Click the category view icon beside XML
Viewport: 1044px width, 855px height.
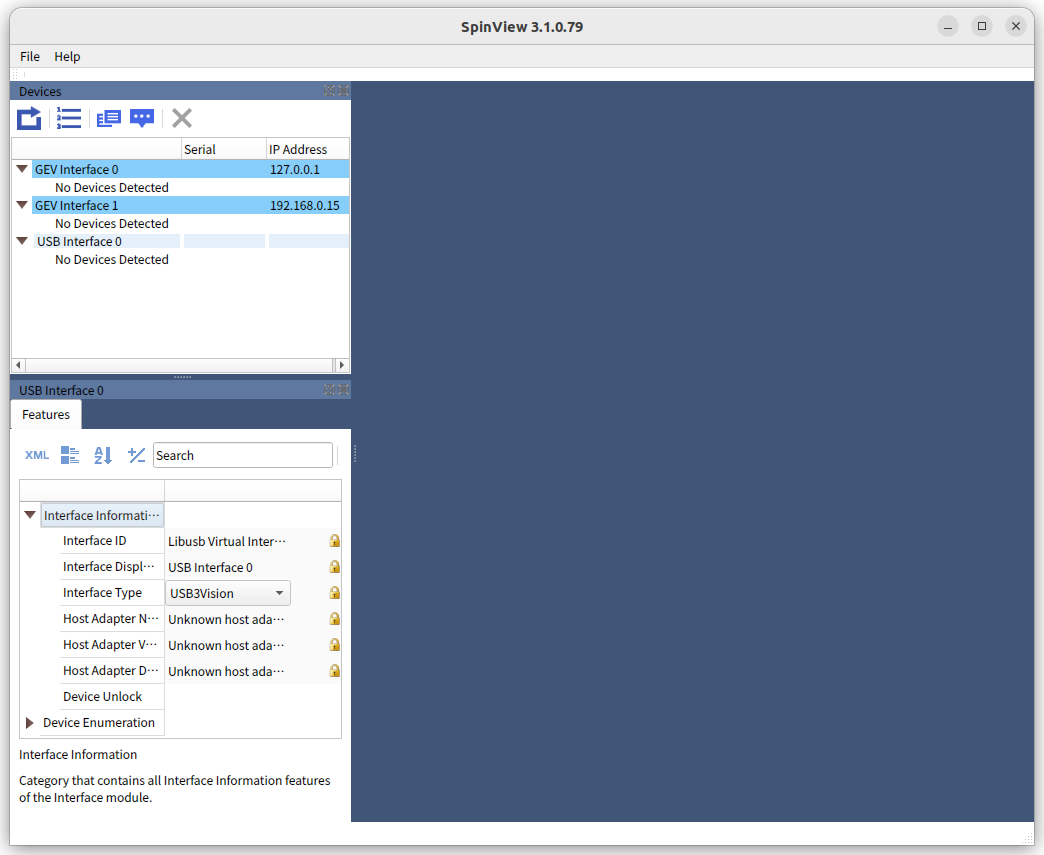pos(70,456)
